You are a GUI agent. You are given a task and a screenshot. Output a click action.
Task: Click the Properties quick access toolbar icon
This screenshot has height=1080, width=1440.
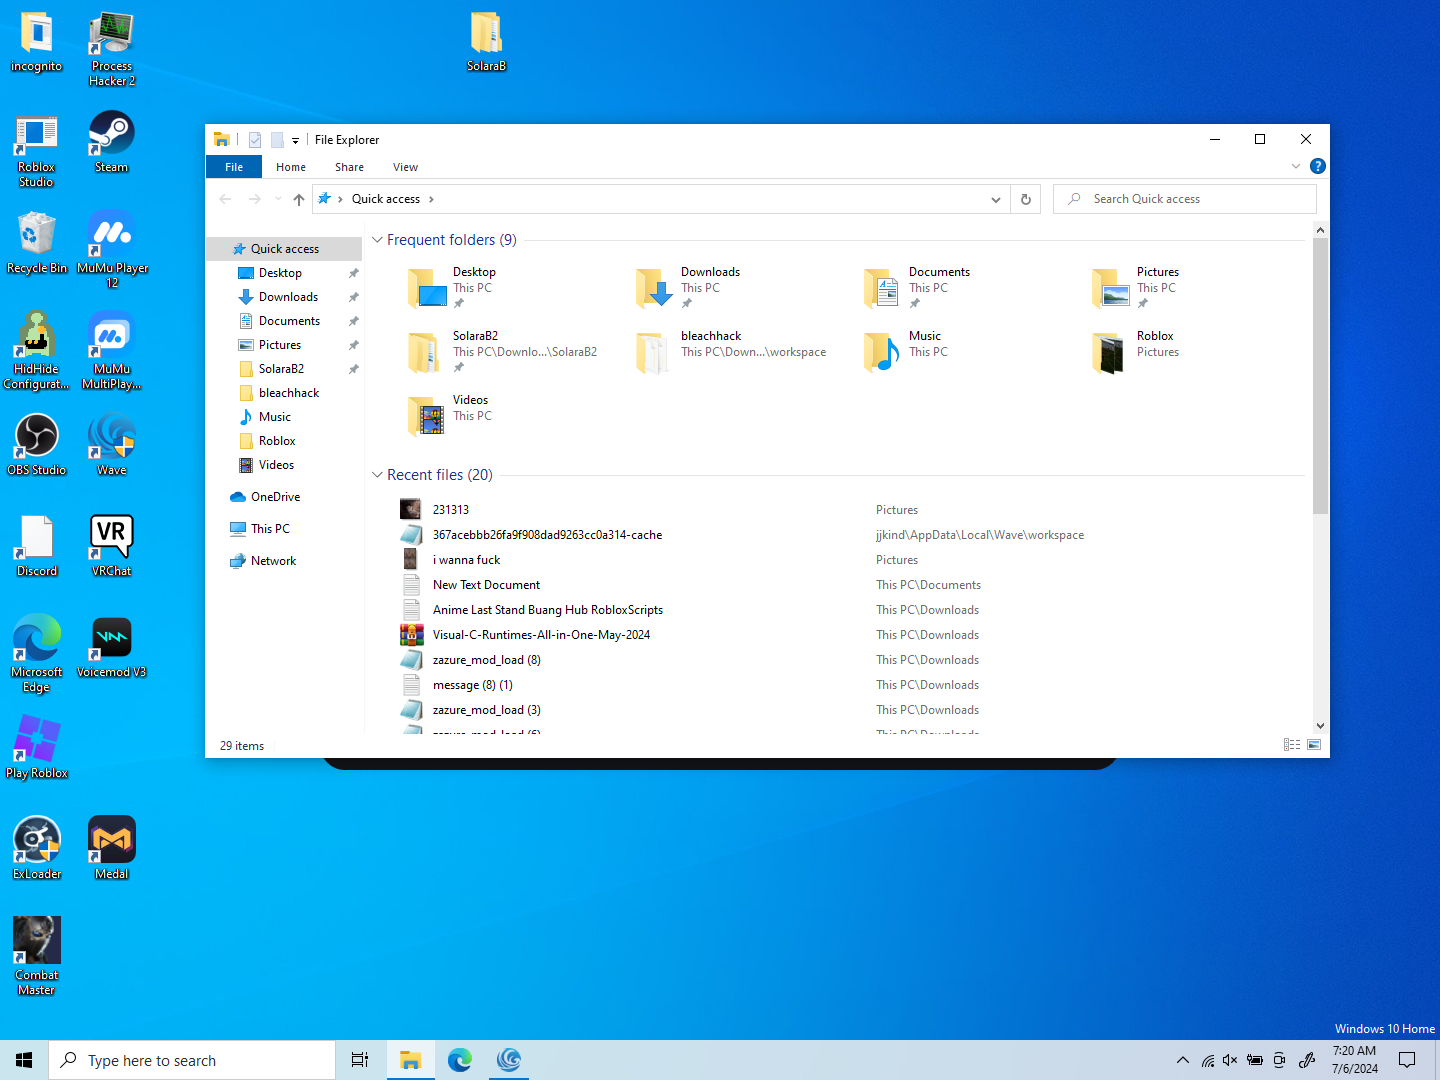[255, 140]
